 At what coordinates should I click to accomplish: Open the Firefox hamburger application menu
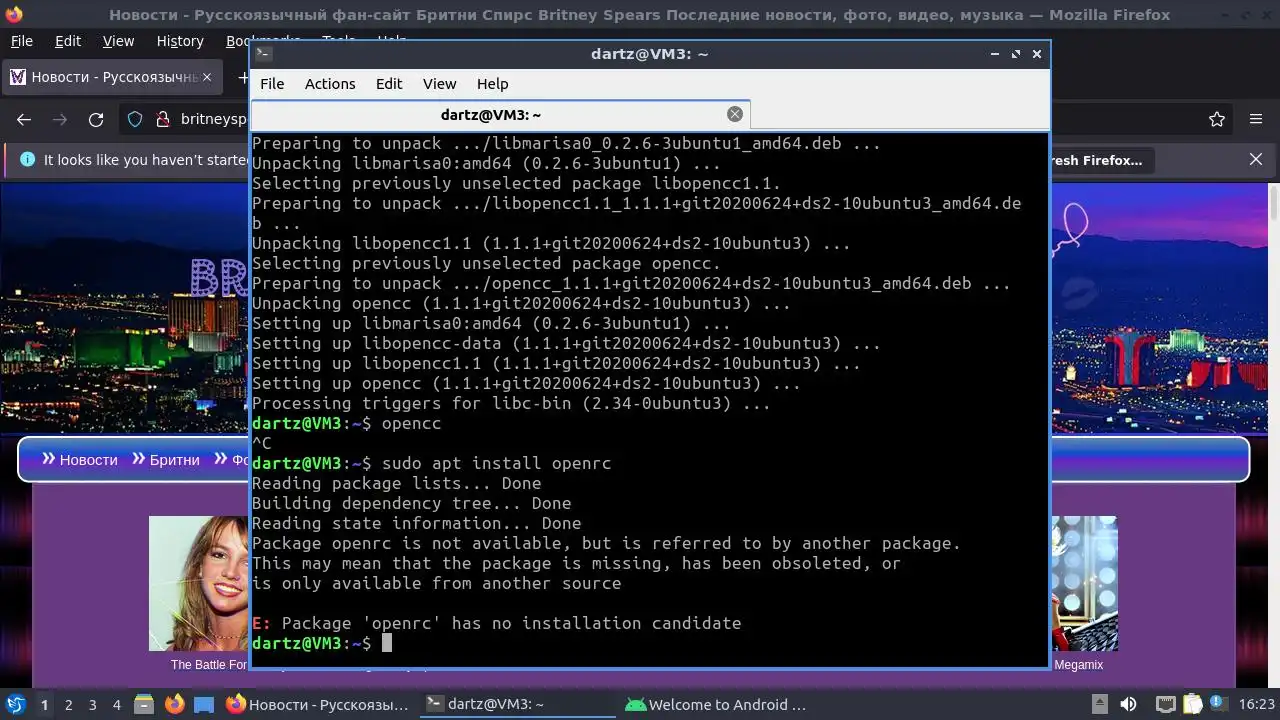[1256, 119]
